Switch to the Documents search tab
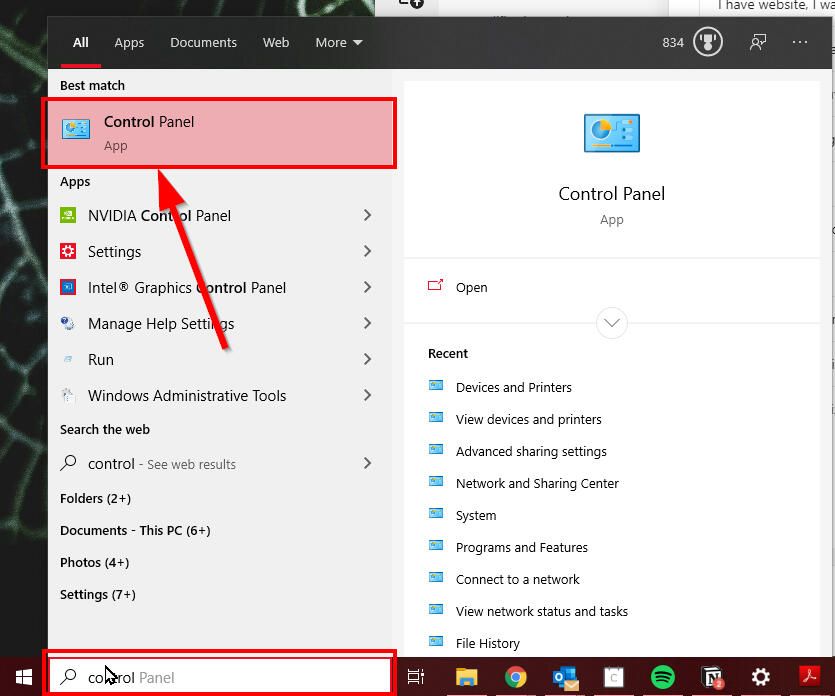Viewport: 835px width, 696px height. tap(203, 42)
